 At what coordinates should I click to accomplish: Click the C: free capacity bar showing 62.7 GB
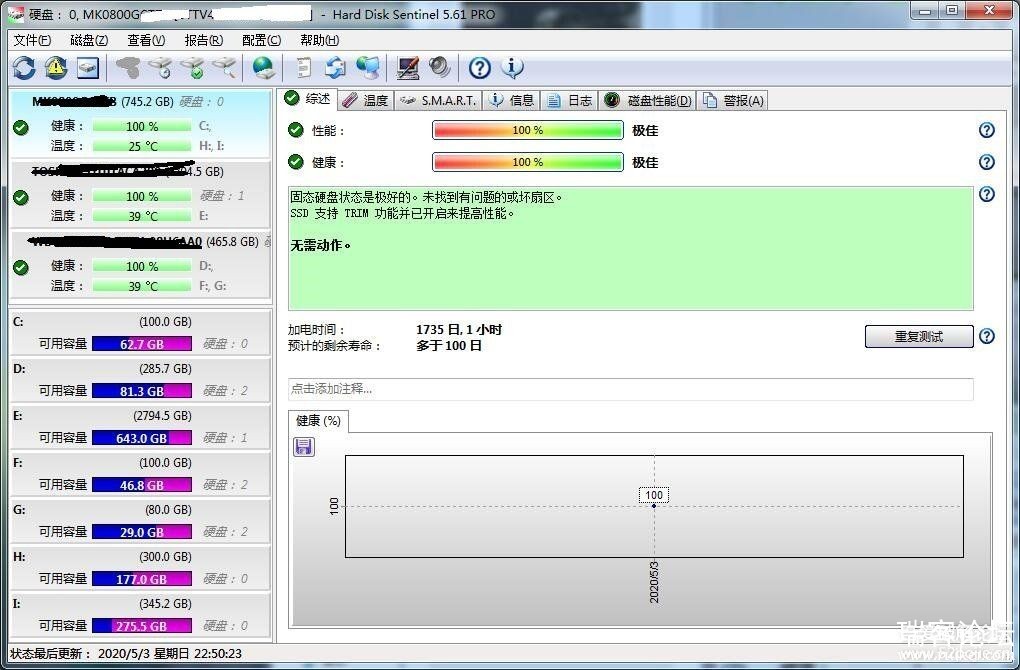tap(142, 343)
